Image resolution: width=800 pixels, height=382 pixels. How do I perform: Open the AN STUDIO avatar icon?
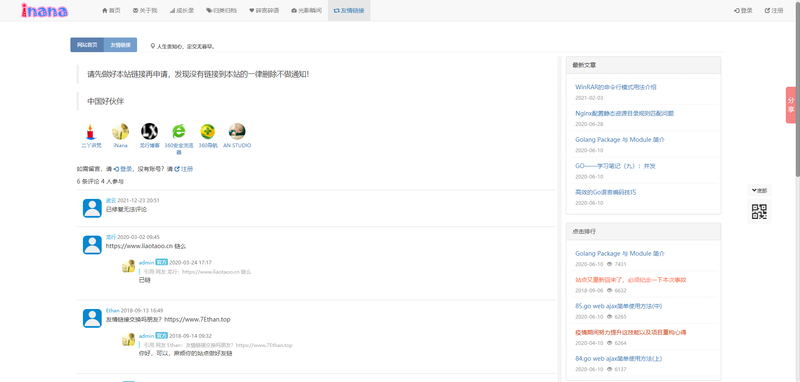tap(237, 132)
